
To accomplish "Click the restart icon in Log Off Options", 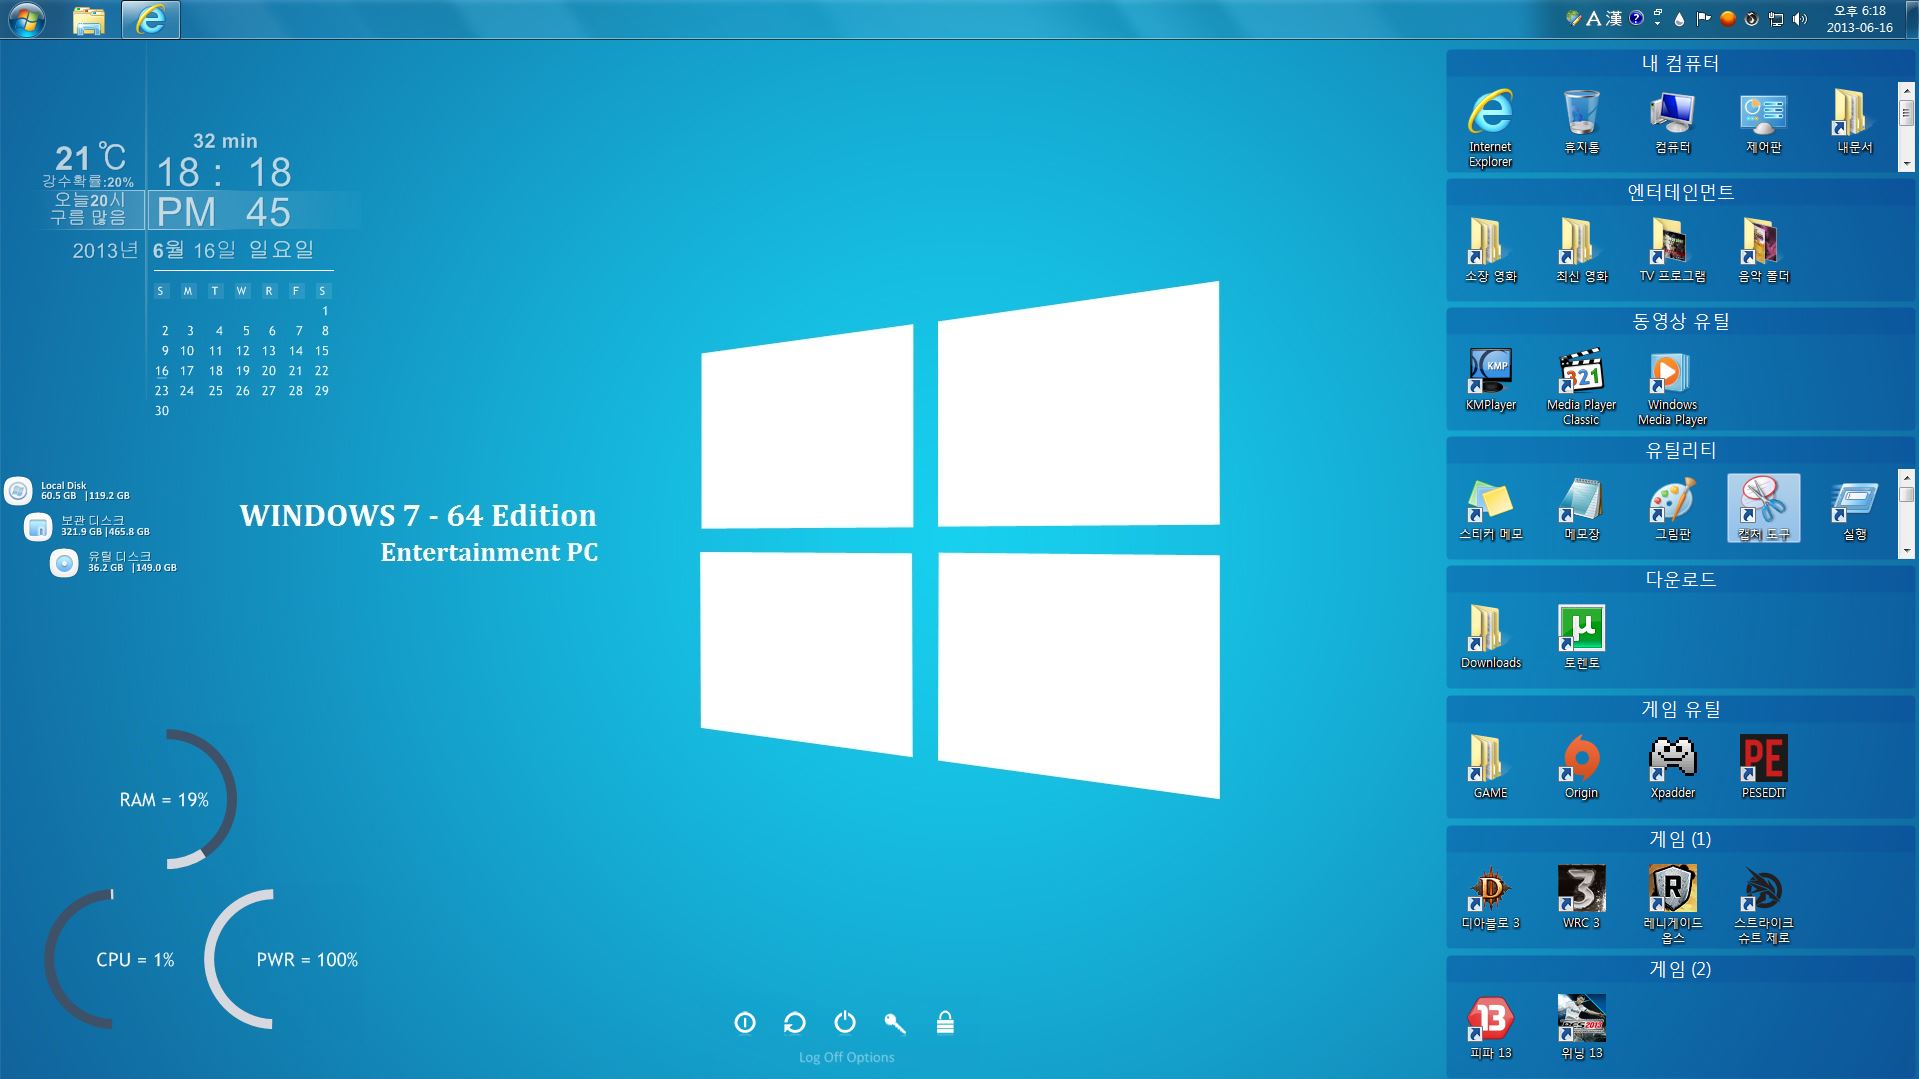I will pyautogui.click(x=795, y=1022).
